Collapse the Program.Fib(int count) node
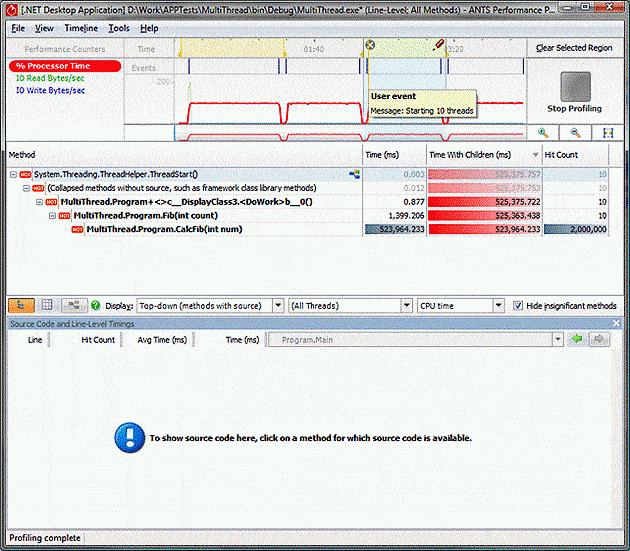Image resolution: width=630 pixels, height=551 pixels. click(52, 216)
